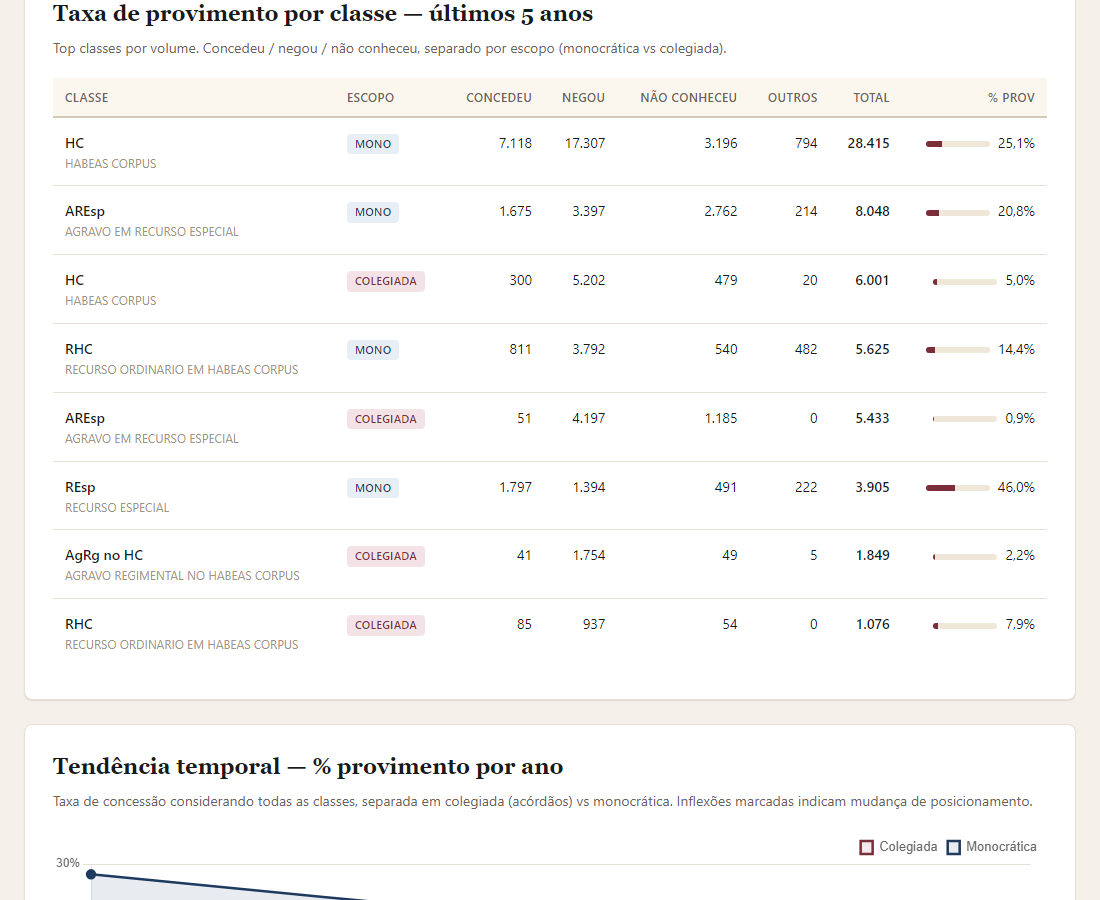Select the MONO badge in the REsp row
The height and width of the screenshot is (900, 1100).
[373, 488]
